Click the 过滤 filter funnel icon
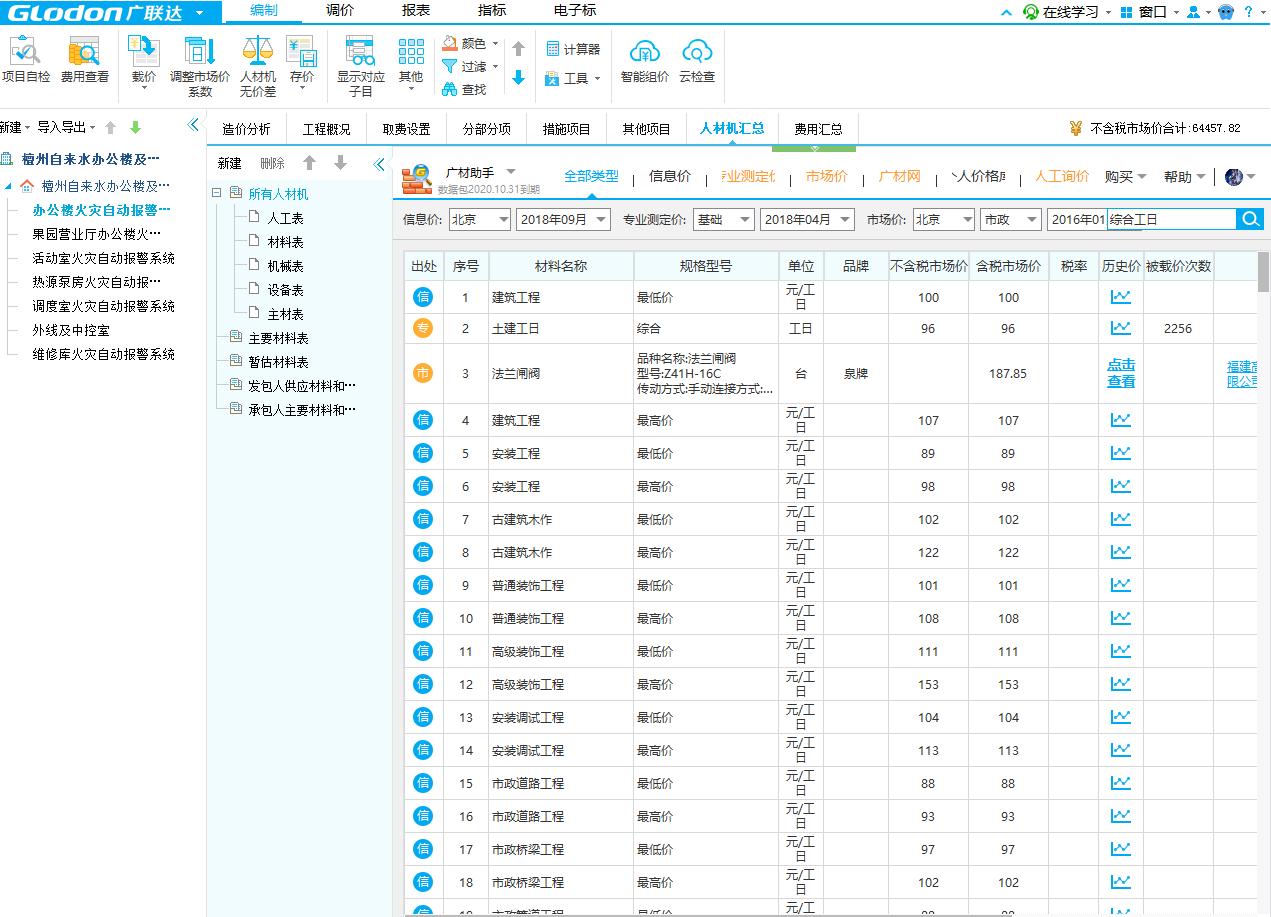Image resolution: width=1271 pixels, height=917 pixels. (450, 66)
